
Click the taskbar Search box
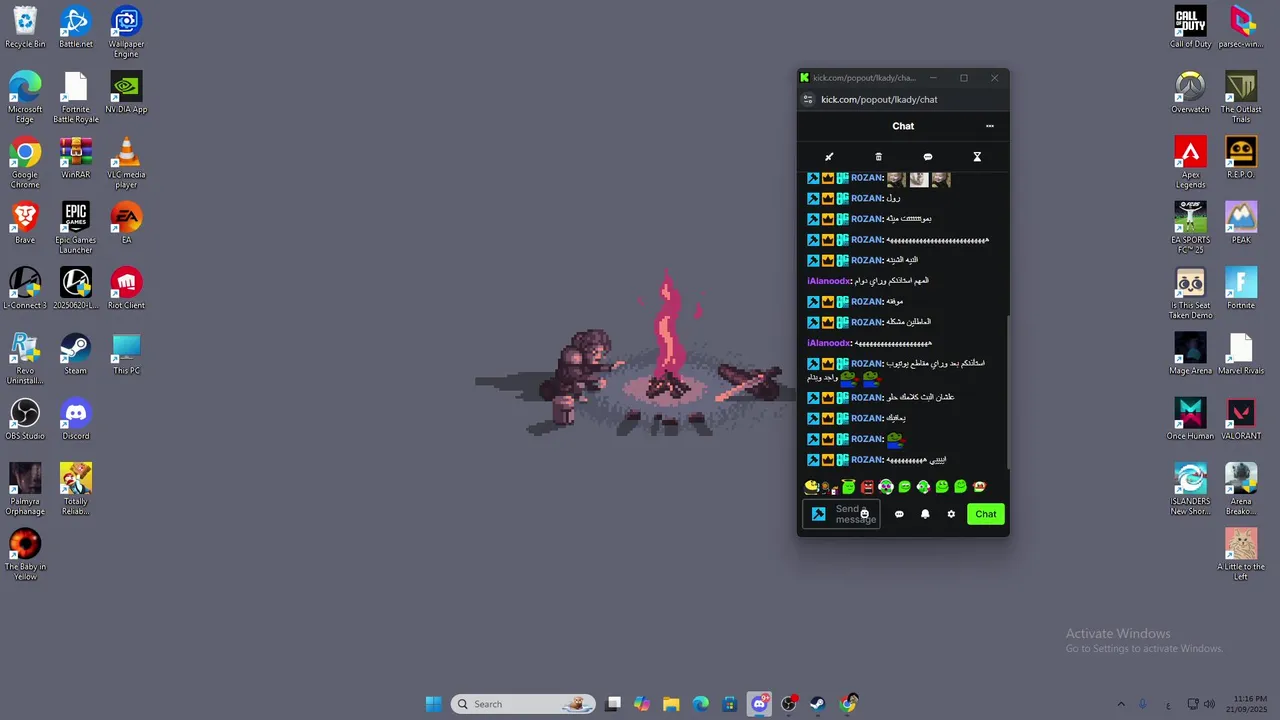[x=523, y=704]
